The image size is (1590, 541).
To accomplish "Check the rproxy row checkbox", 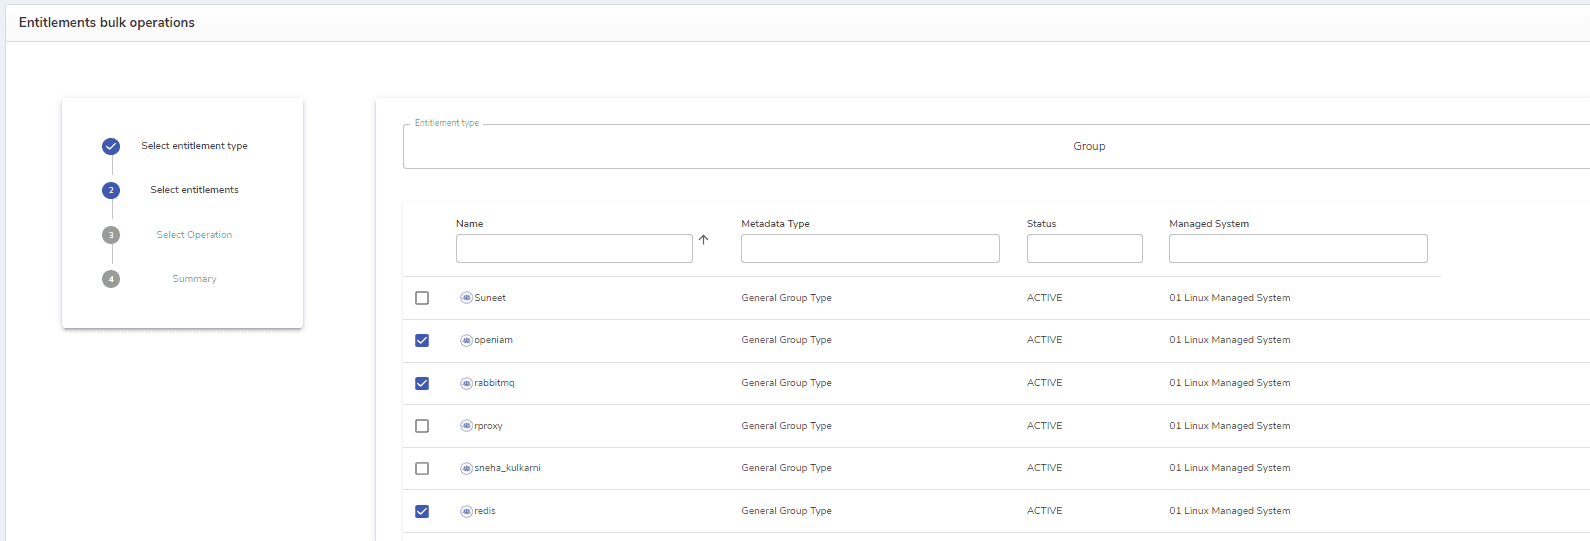I will tap(422, 426).
